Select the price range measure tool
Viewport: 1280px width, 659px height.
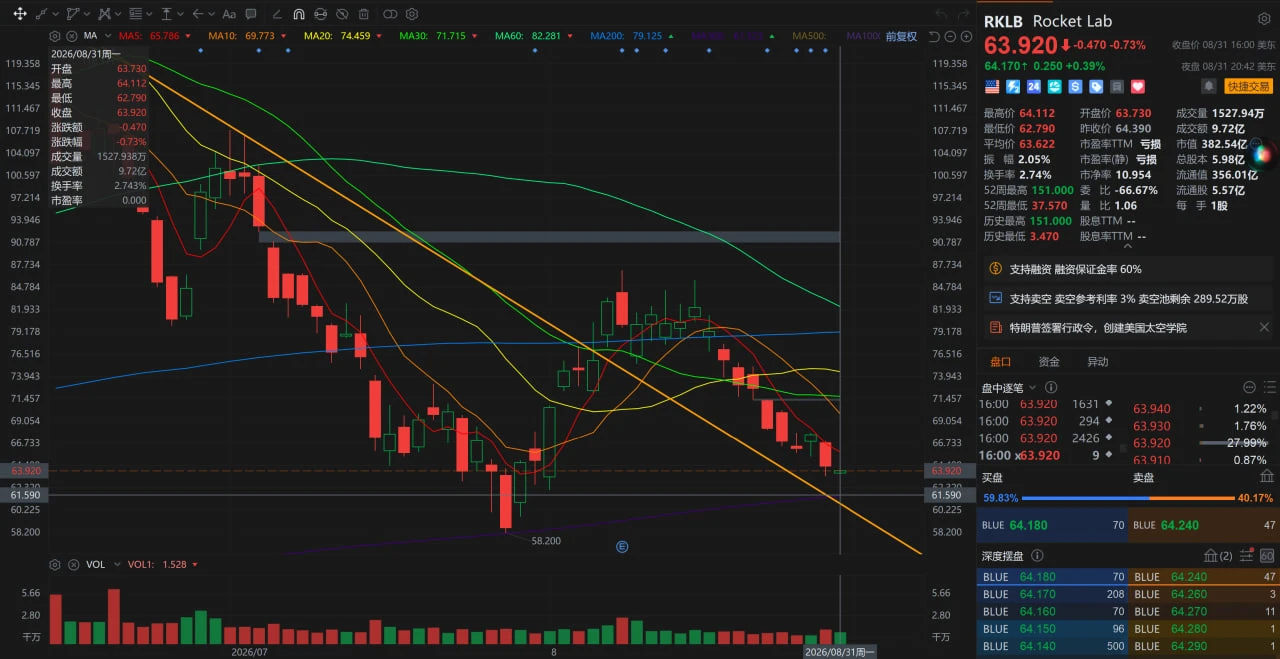[166, 14]
